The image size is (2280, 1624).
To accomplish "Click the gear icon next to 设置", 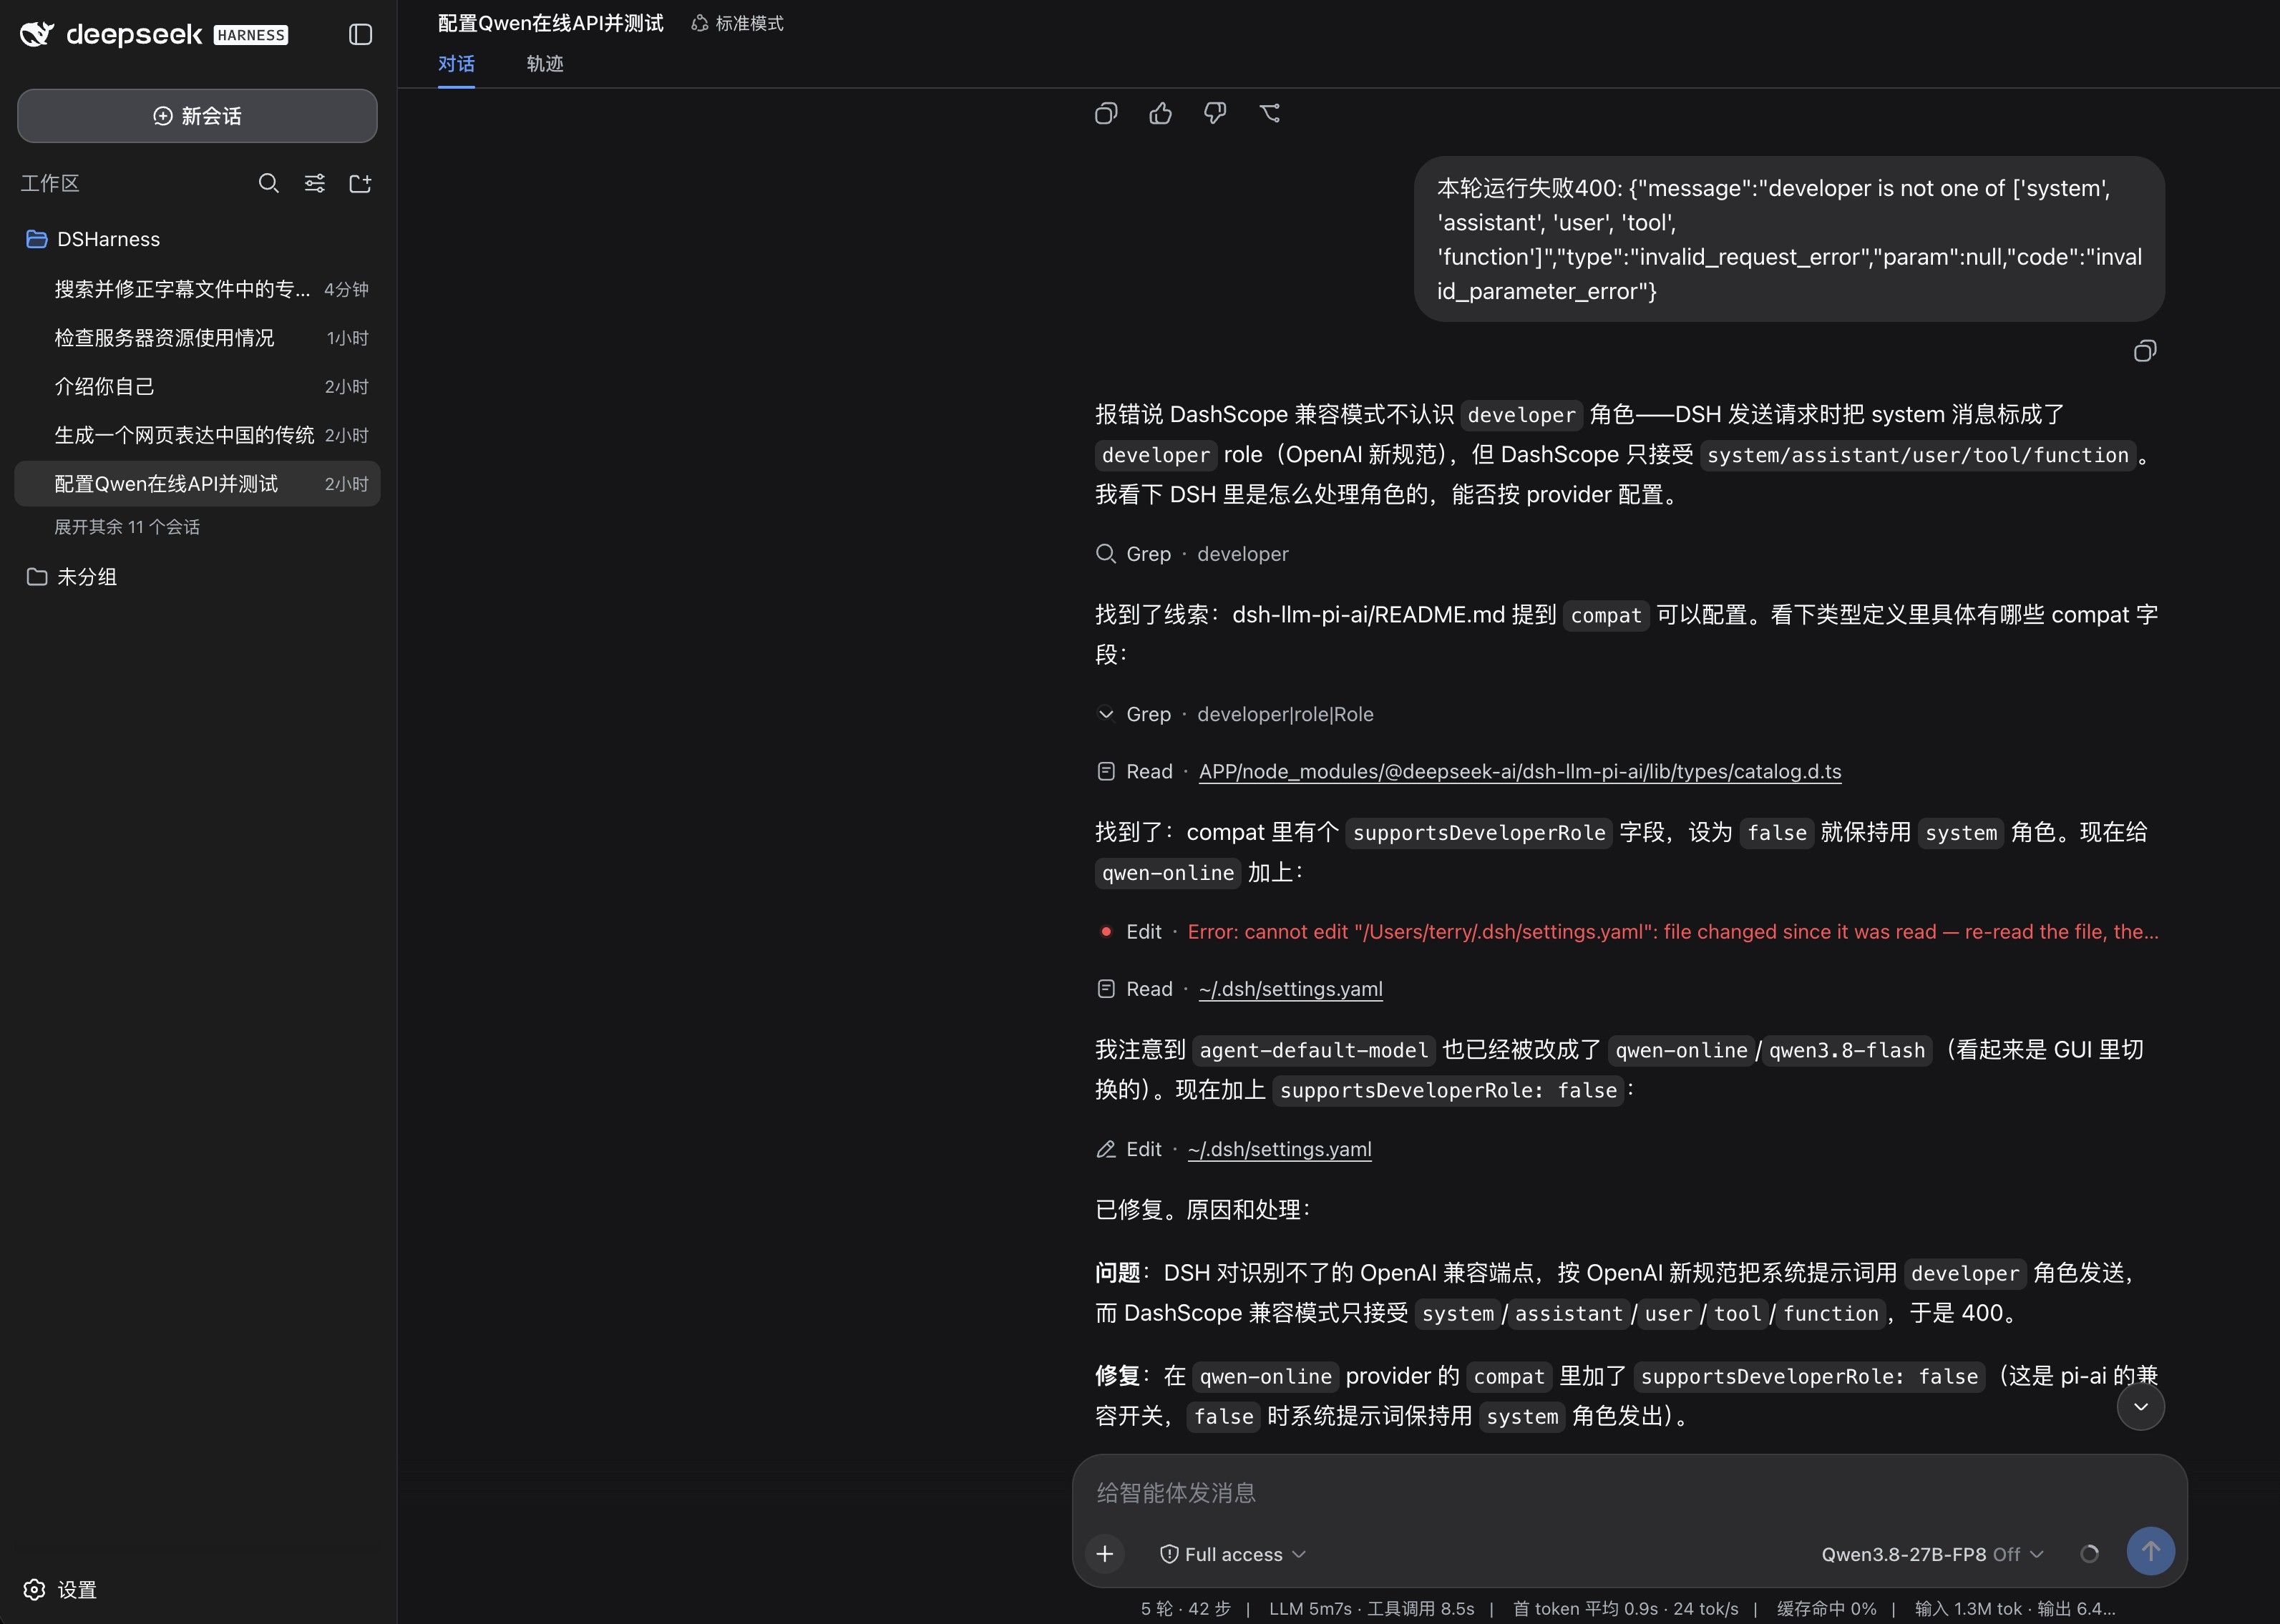I will (x=35, y=1590).
